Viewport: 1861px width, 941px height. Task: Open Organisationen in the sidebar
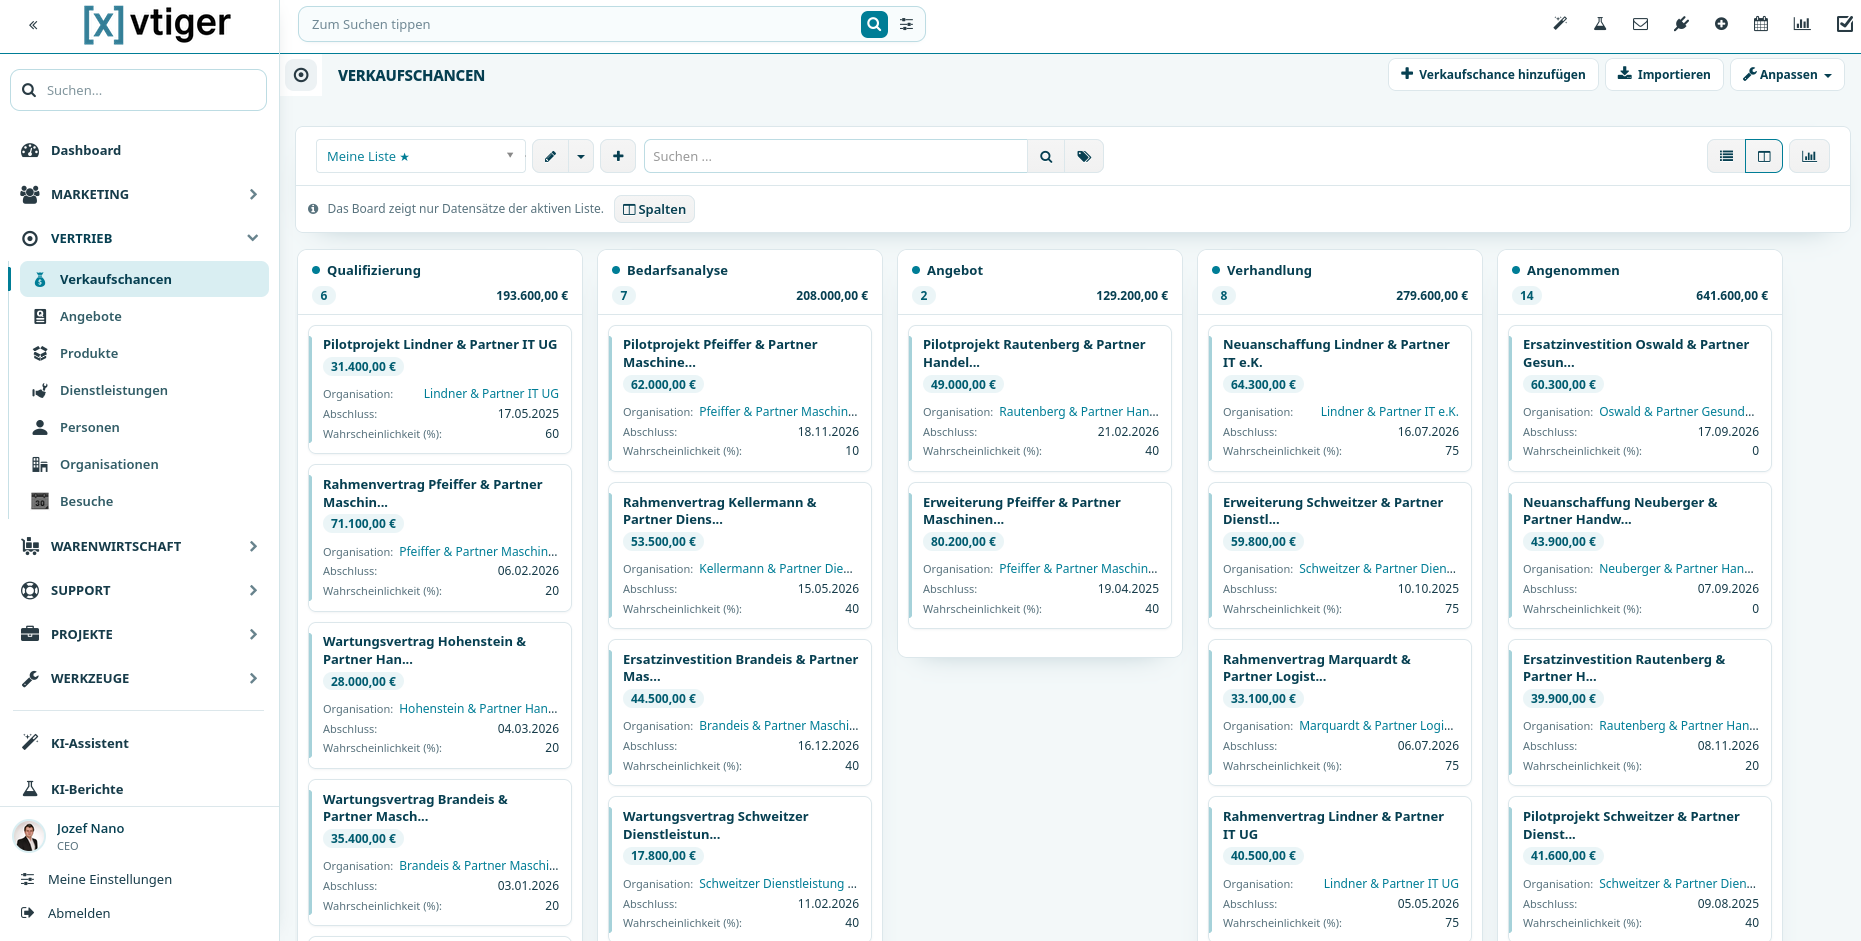[109, 464]
